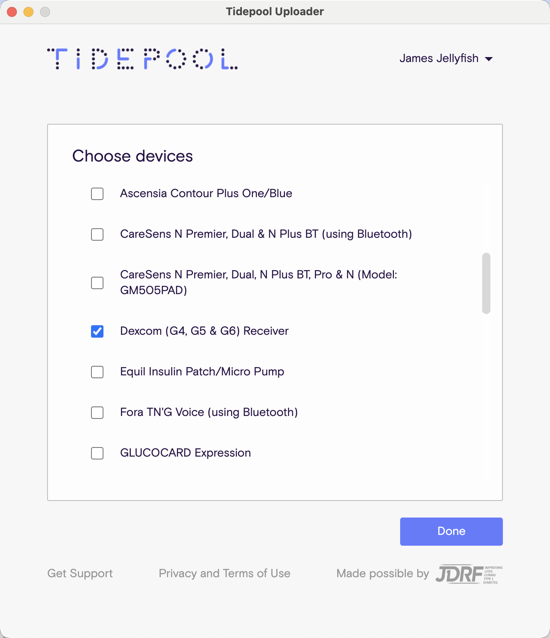Check Ascensia Contour Plus One/Blue

click(97, 194)
